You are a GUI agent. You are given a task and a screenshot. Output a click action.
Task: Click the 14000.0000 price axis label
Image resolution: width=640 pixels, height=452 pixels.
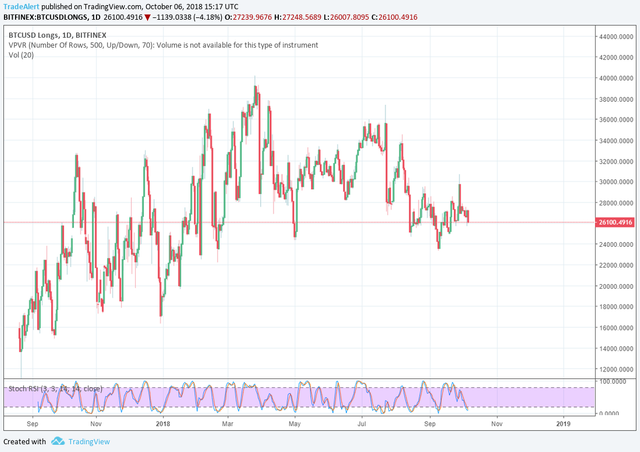616,348
